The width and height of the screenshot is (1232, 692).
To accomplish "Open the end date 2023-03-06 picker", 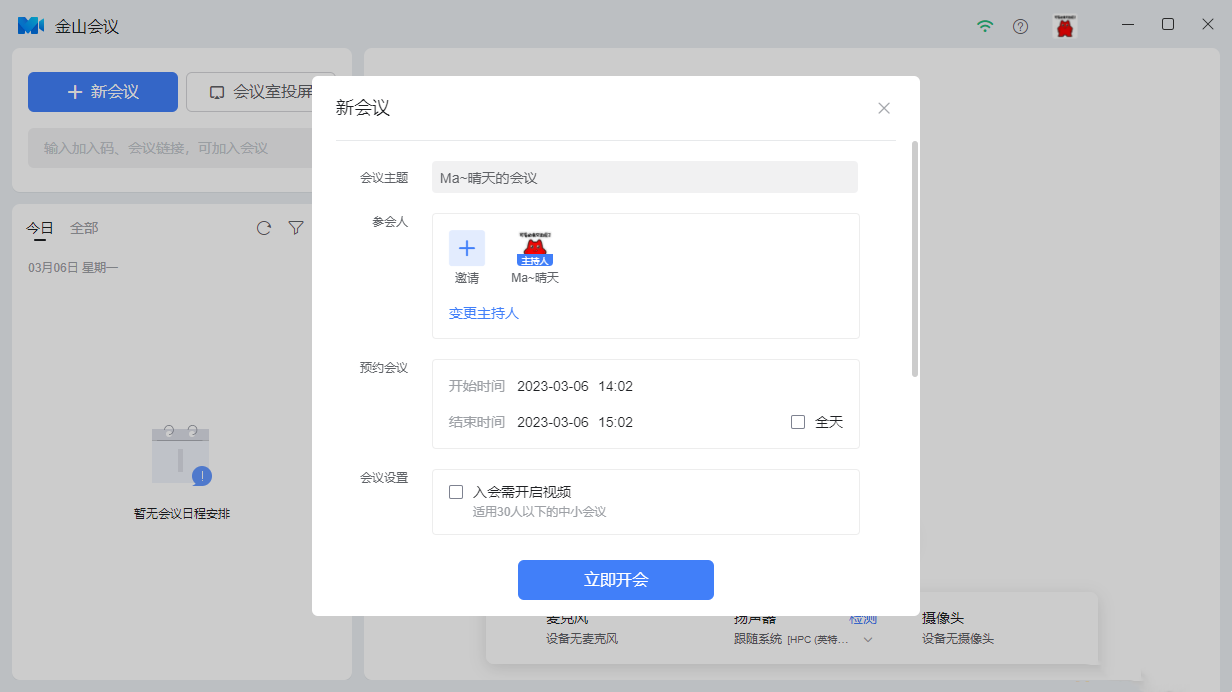I will click(552, 422).
